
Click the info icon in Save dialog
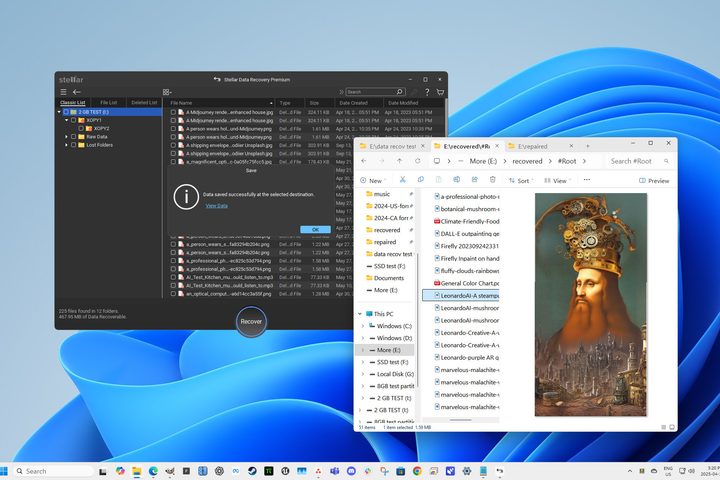[x=186, y=197]
